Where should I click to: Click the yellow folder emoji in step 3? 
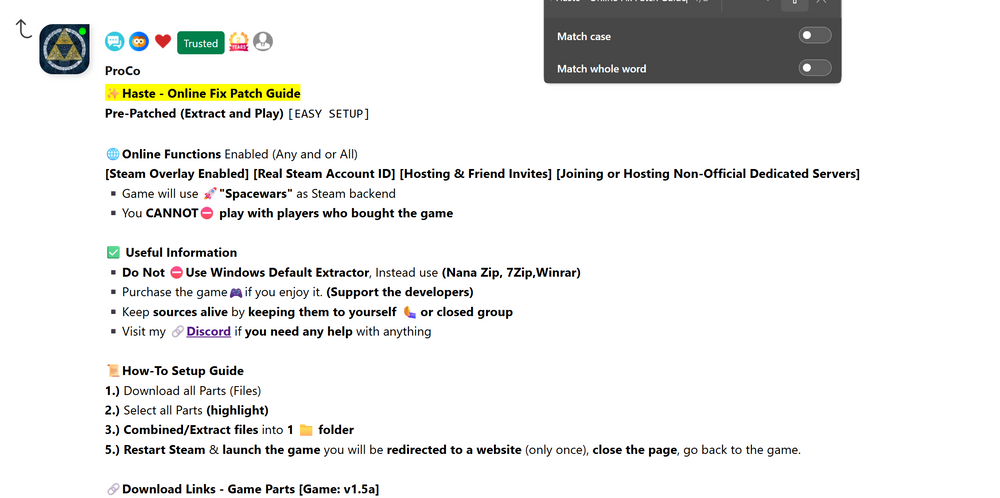[306, 430]
